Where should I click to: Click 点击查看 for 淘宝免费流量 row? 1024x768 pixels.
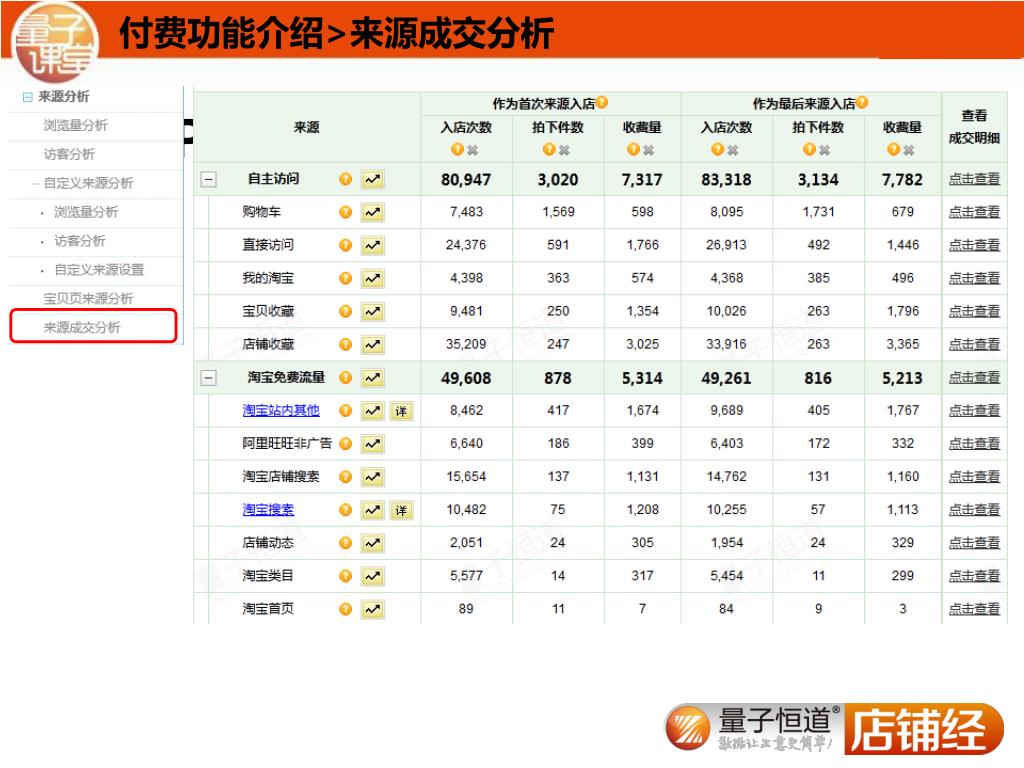coord(974,377)
